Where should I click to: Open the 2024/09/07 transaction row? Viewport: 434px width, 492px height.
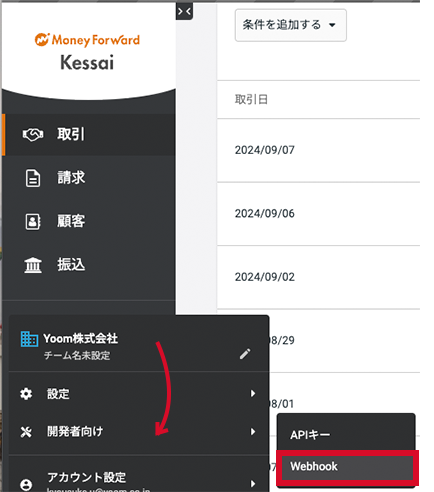318,150
